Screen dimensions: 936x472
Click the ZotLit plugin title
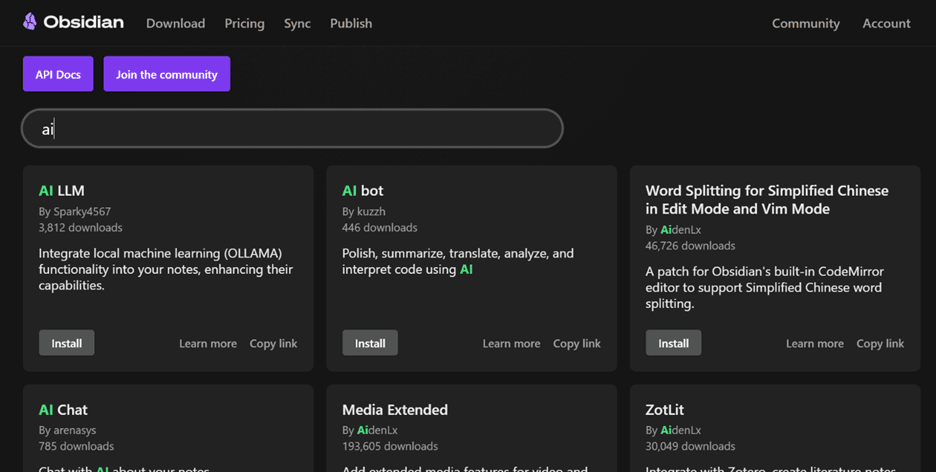point(664,409)
